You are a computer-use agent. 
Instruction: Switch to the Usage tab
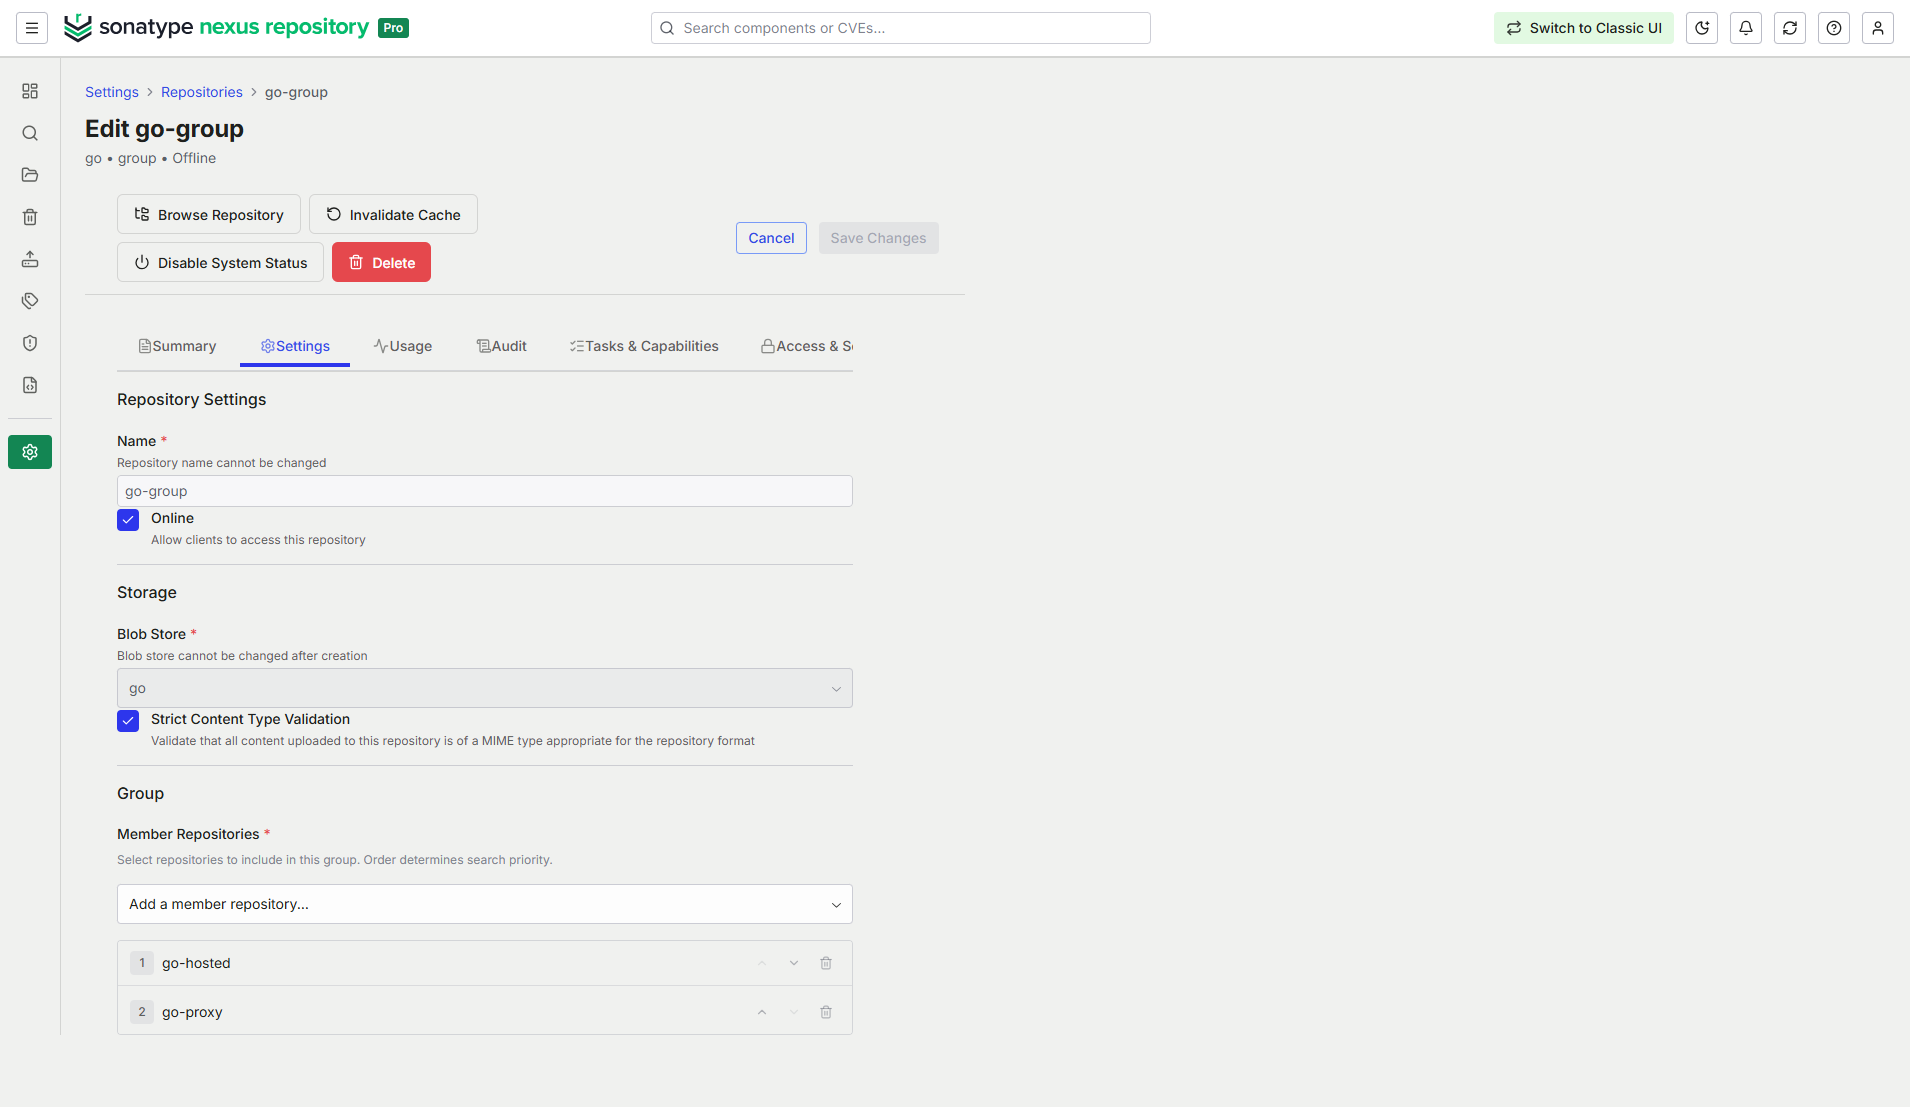point(403,346)
